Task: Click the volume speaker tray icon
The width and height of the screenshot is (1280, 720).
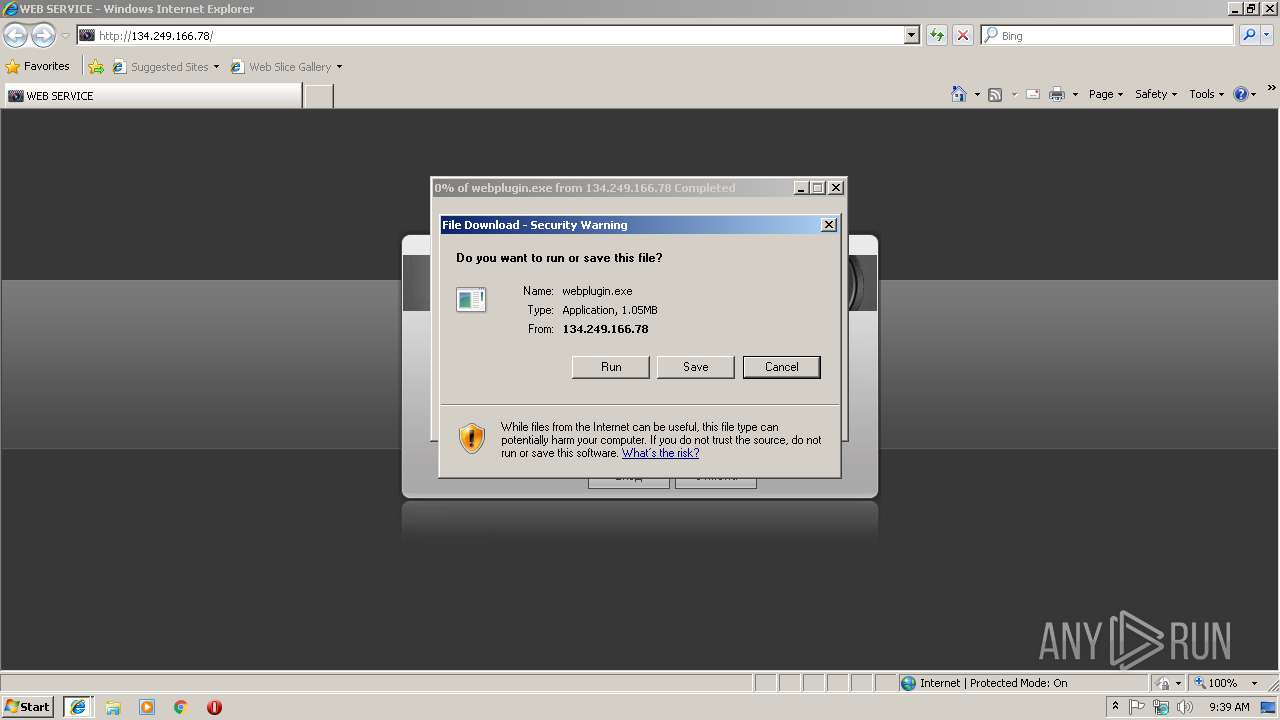Action: click(x=1185, y=707)
